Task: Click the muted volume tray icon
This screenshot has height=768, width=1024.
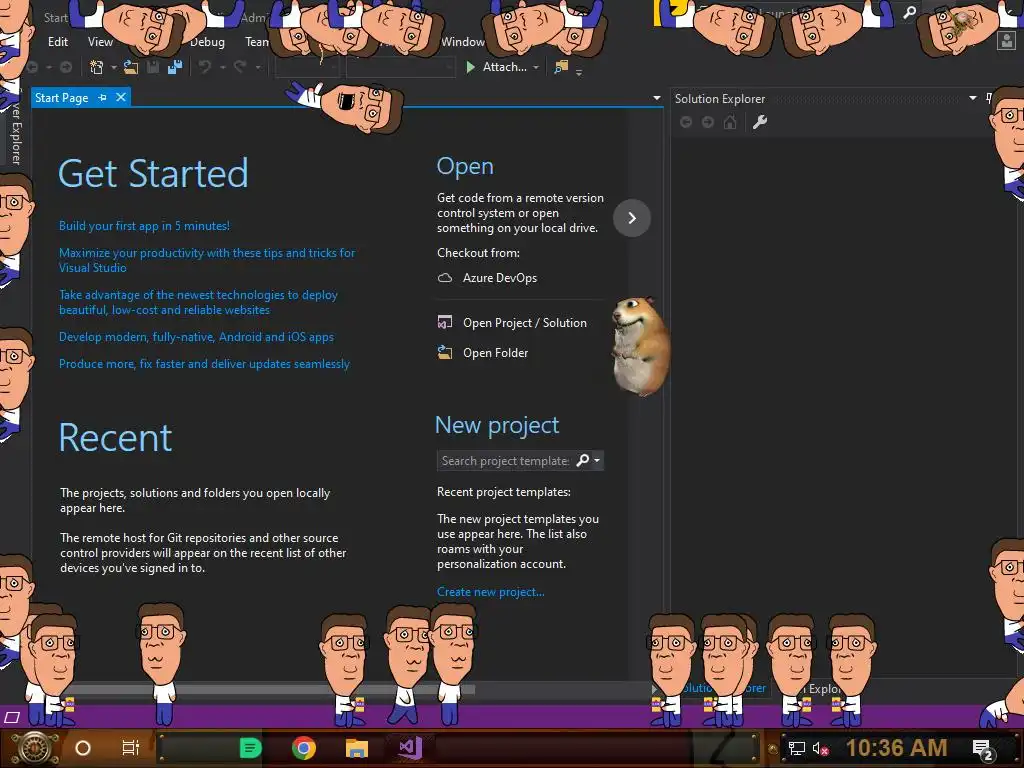Action: 820,748
